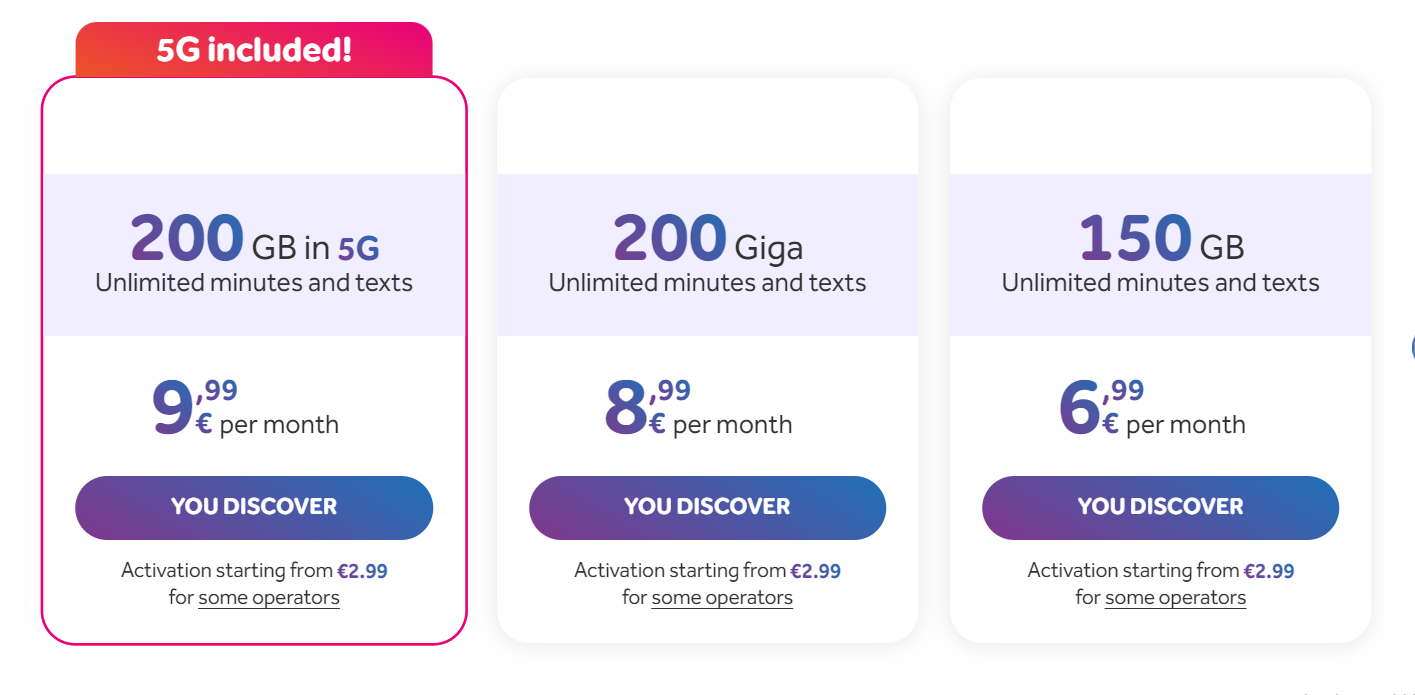Open 'some operators' link in 150 GB card

(1175, 598)
